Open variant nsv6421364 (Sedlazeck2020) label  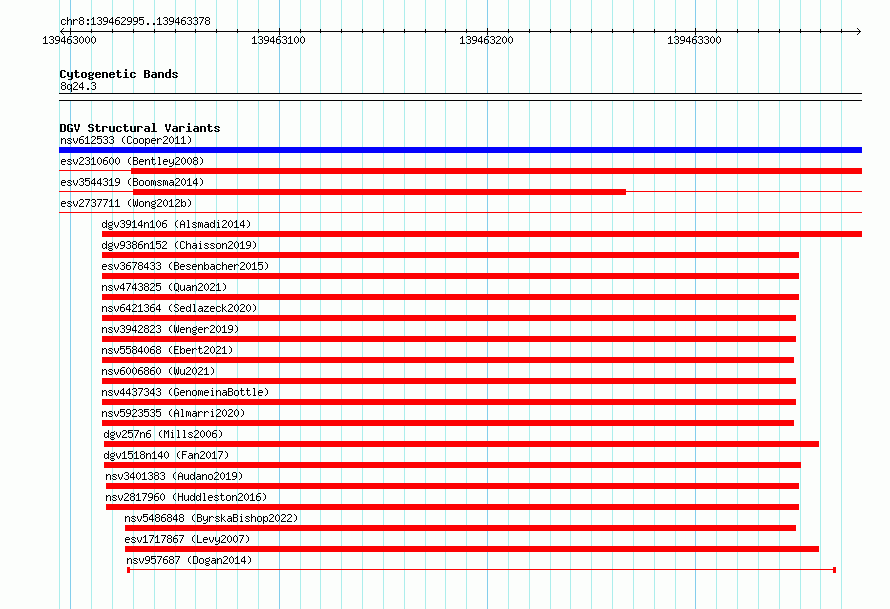(179, 308)
